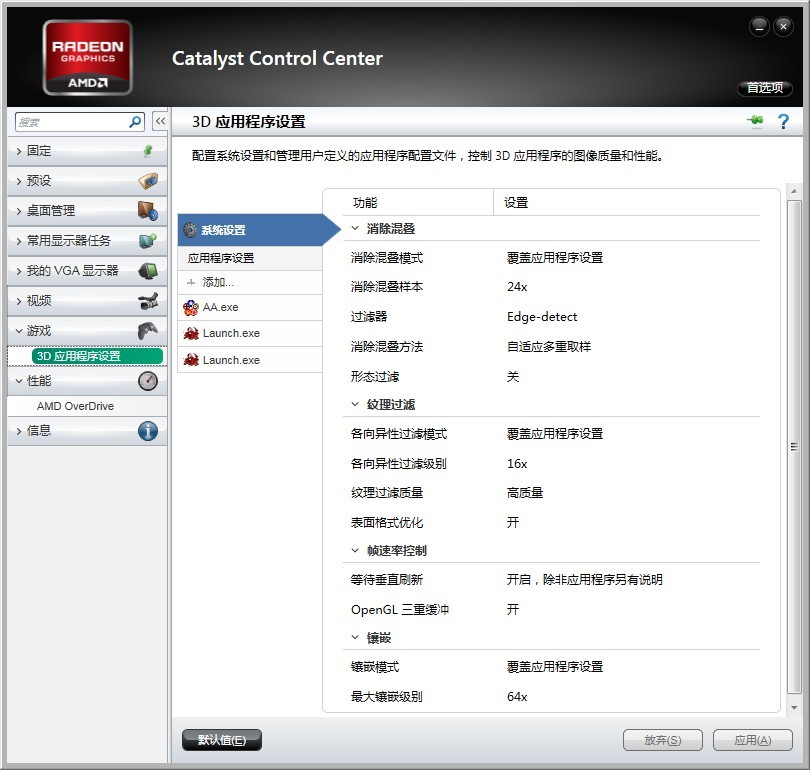Image resolution: width=810 pixels, height=770 pixels.
Task: Toggle 表面格式优化 setting 开
Action: (x=512, y=522)
